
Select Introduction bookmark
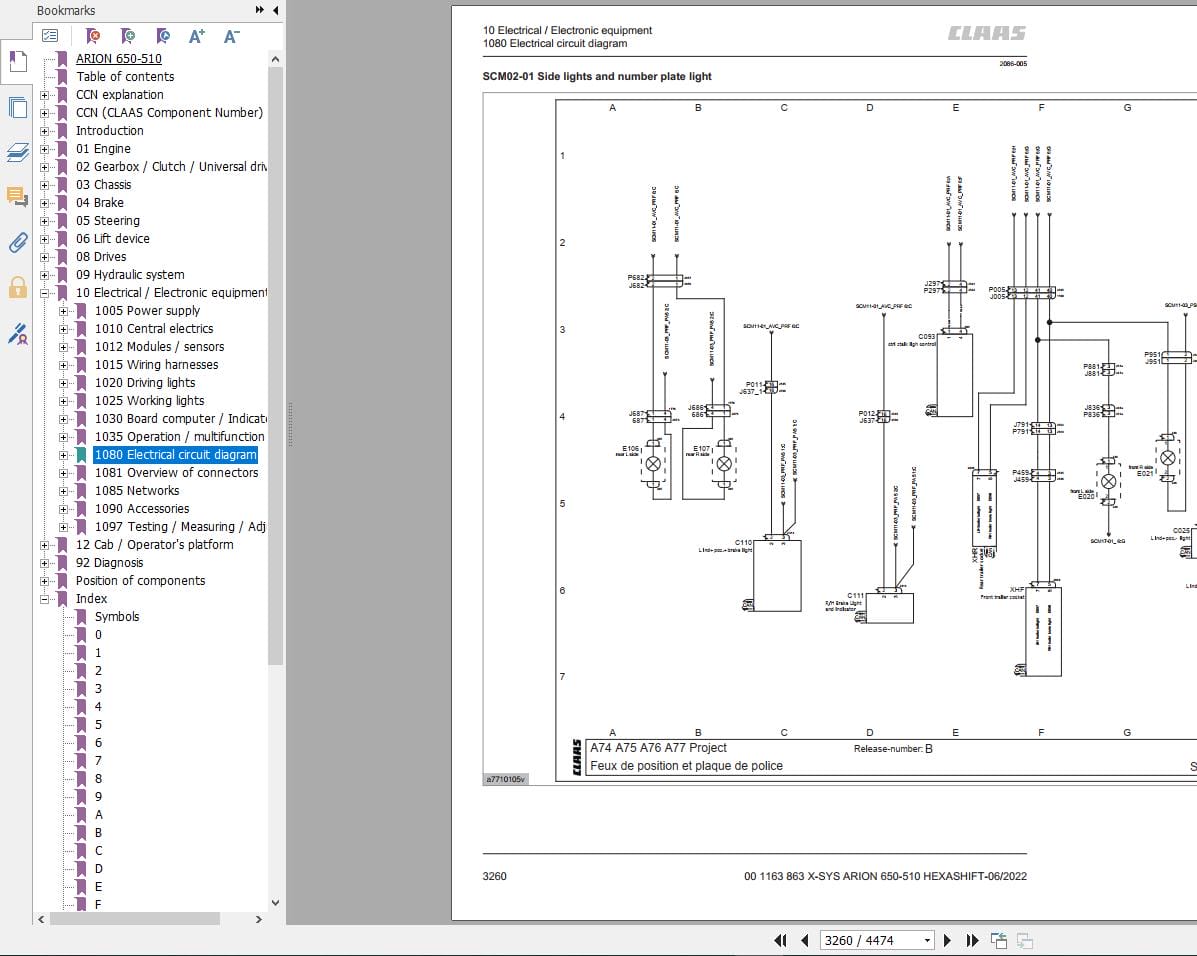click(109, 131)
